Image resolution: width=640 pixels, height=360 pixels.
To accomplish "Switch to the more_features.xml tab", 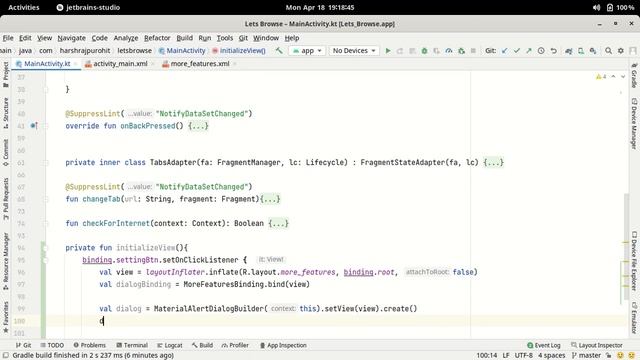I will point(200,64).
